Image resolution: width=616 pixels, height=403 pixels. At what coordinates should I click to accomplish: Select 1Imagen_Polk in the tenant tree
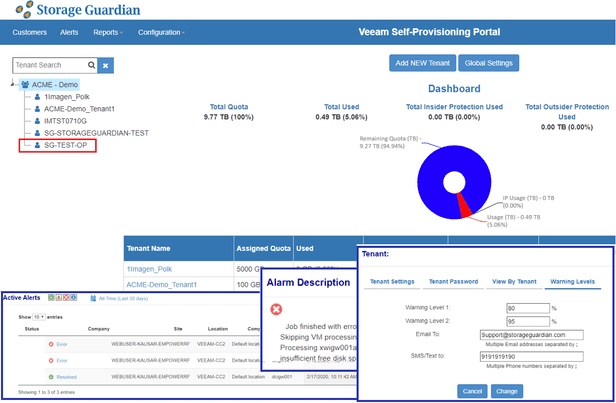tap(67, 97)
